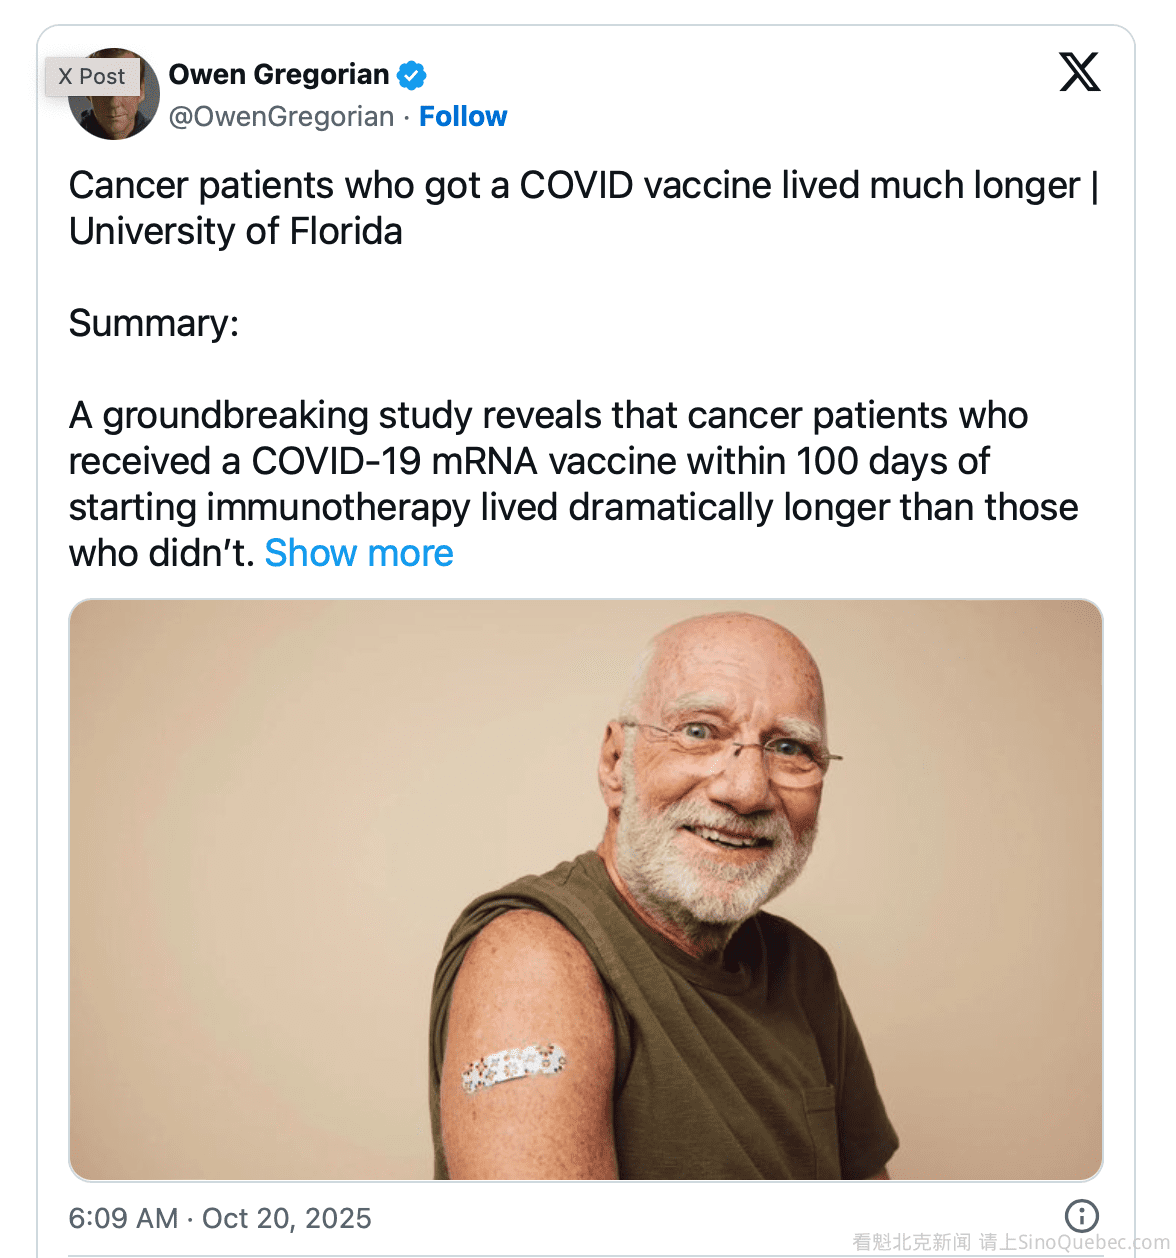
Task: Open the tweet info icon
Action: [1081, 1215]
